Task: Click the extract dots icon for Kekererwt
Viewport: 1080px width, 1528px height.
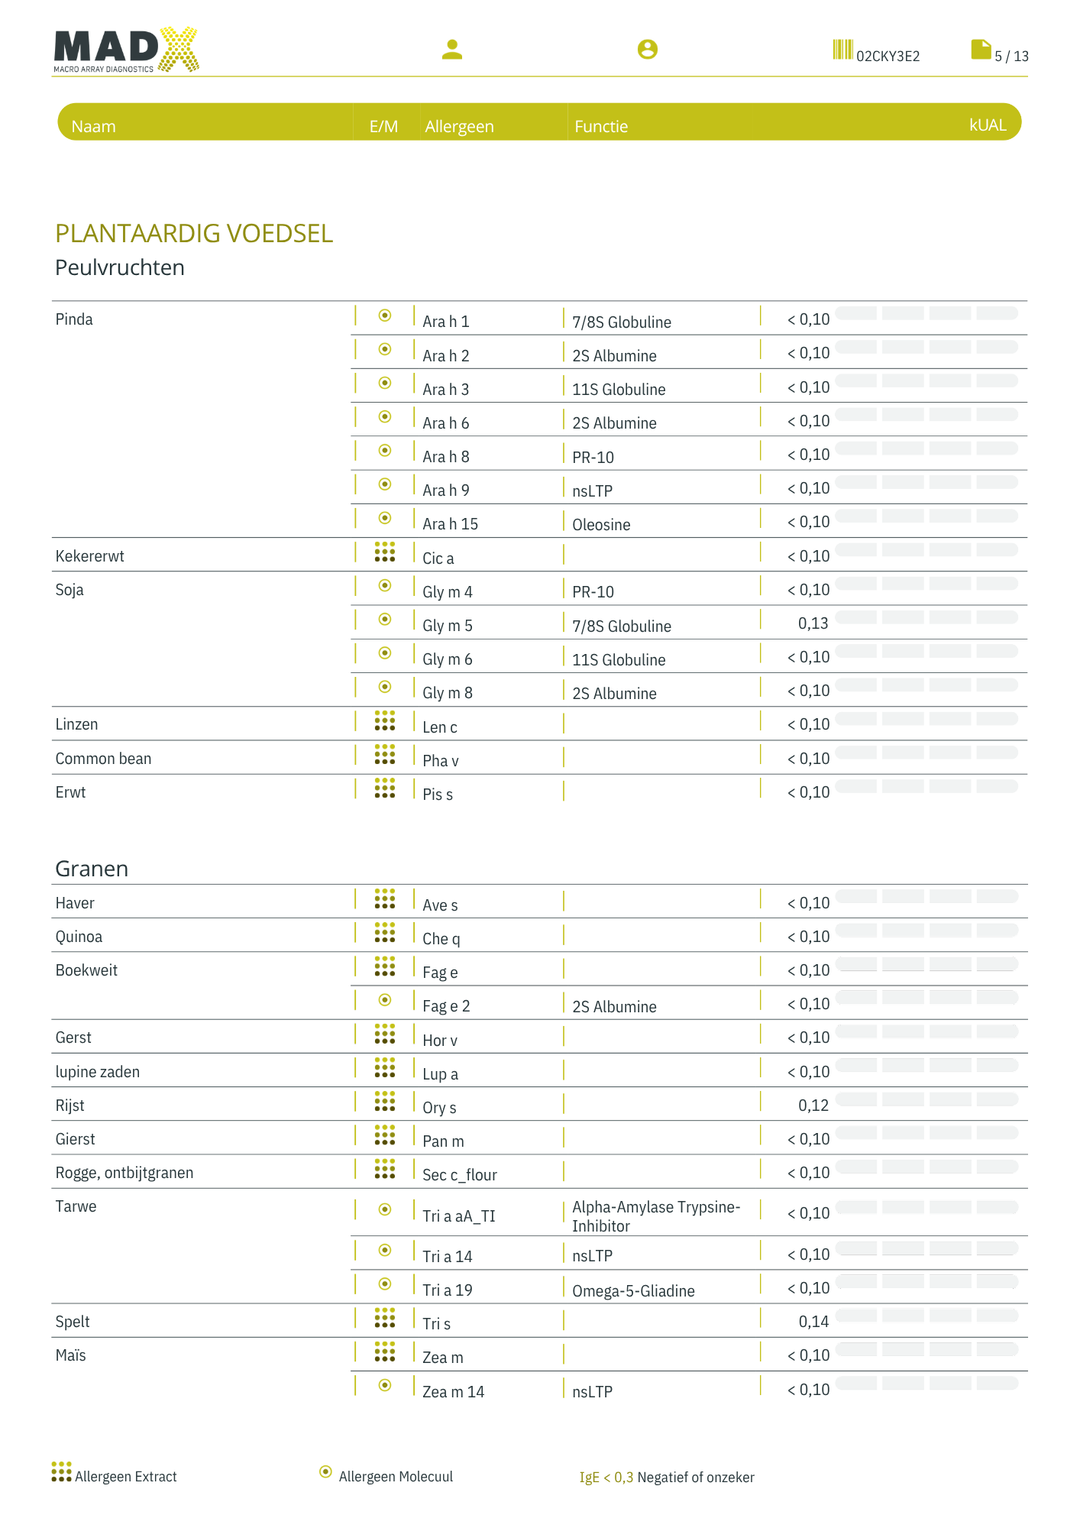Action: (385, 552)
